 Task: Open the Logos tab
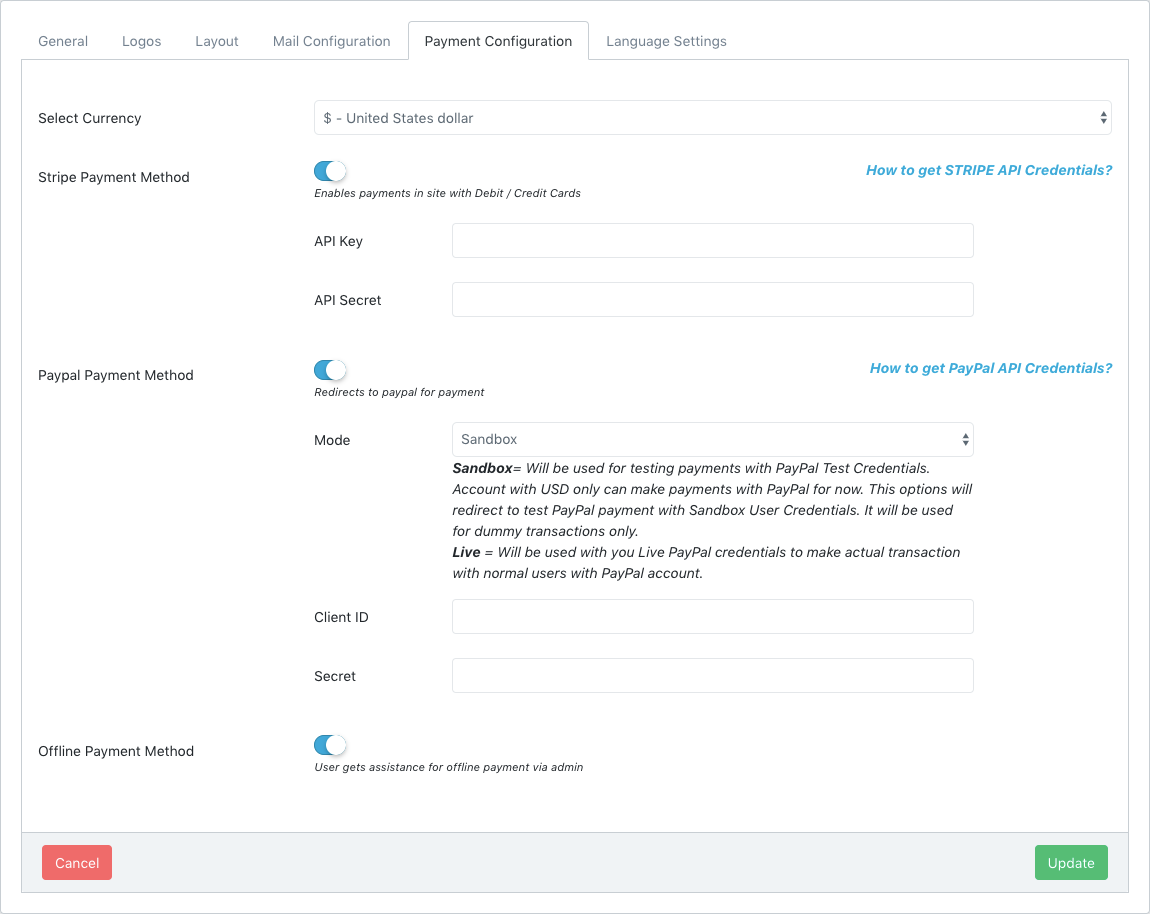(x=141, y=41)
